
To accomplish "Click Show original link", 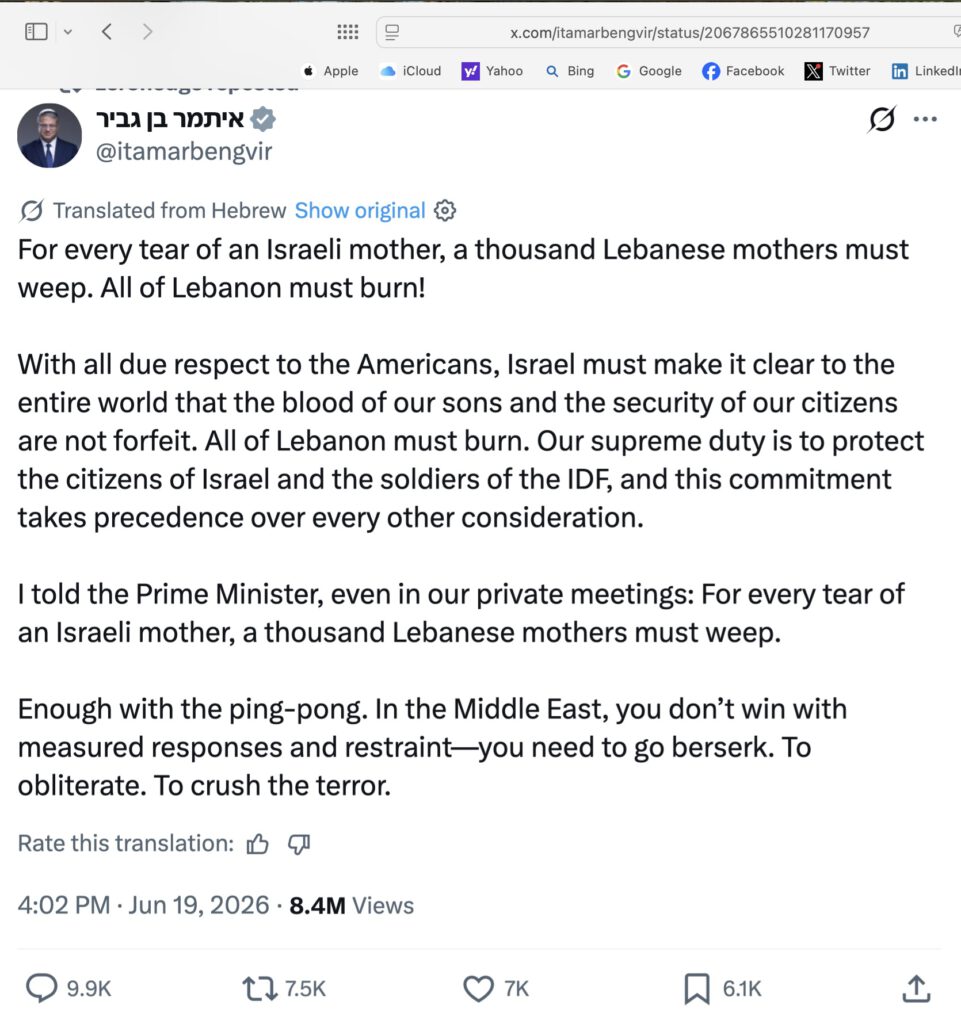I will click(x=360, y=210).
